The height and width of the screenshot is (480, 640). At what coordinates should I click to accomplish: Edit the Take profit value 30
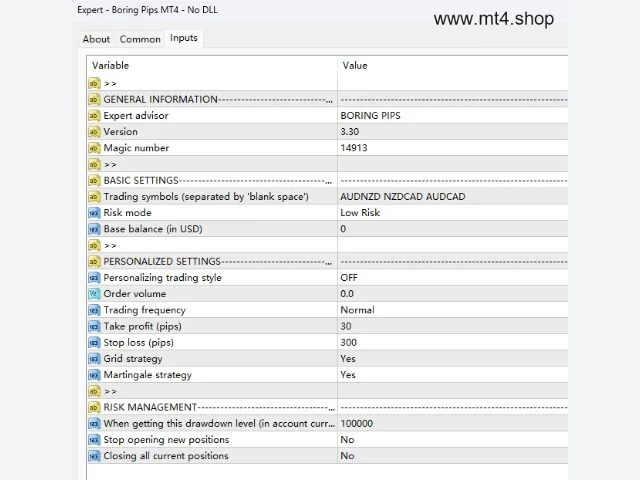tap(346, 326)
